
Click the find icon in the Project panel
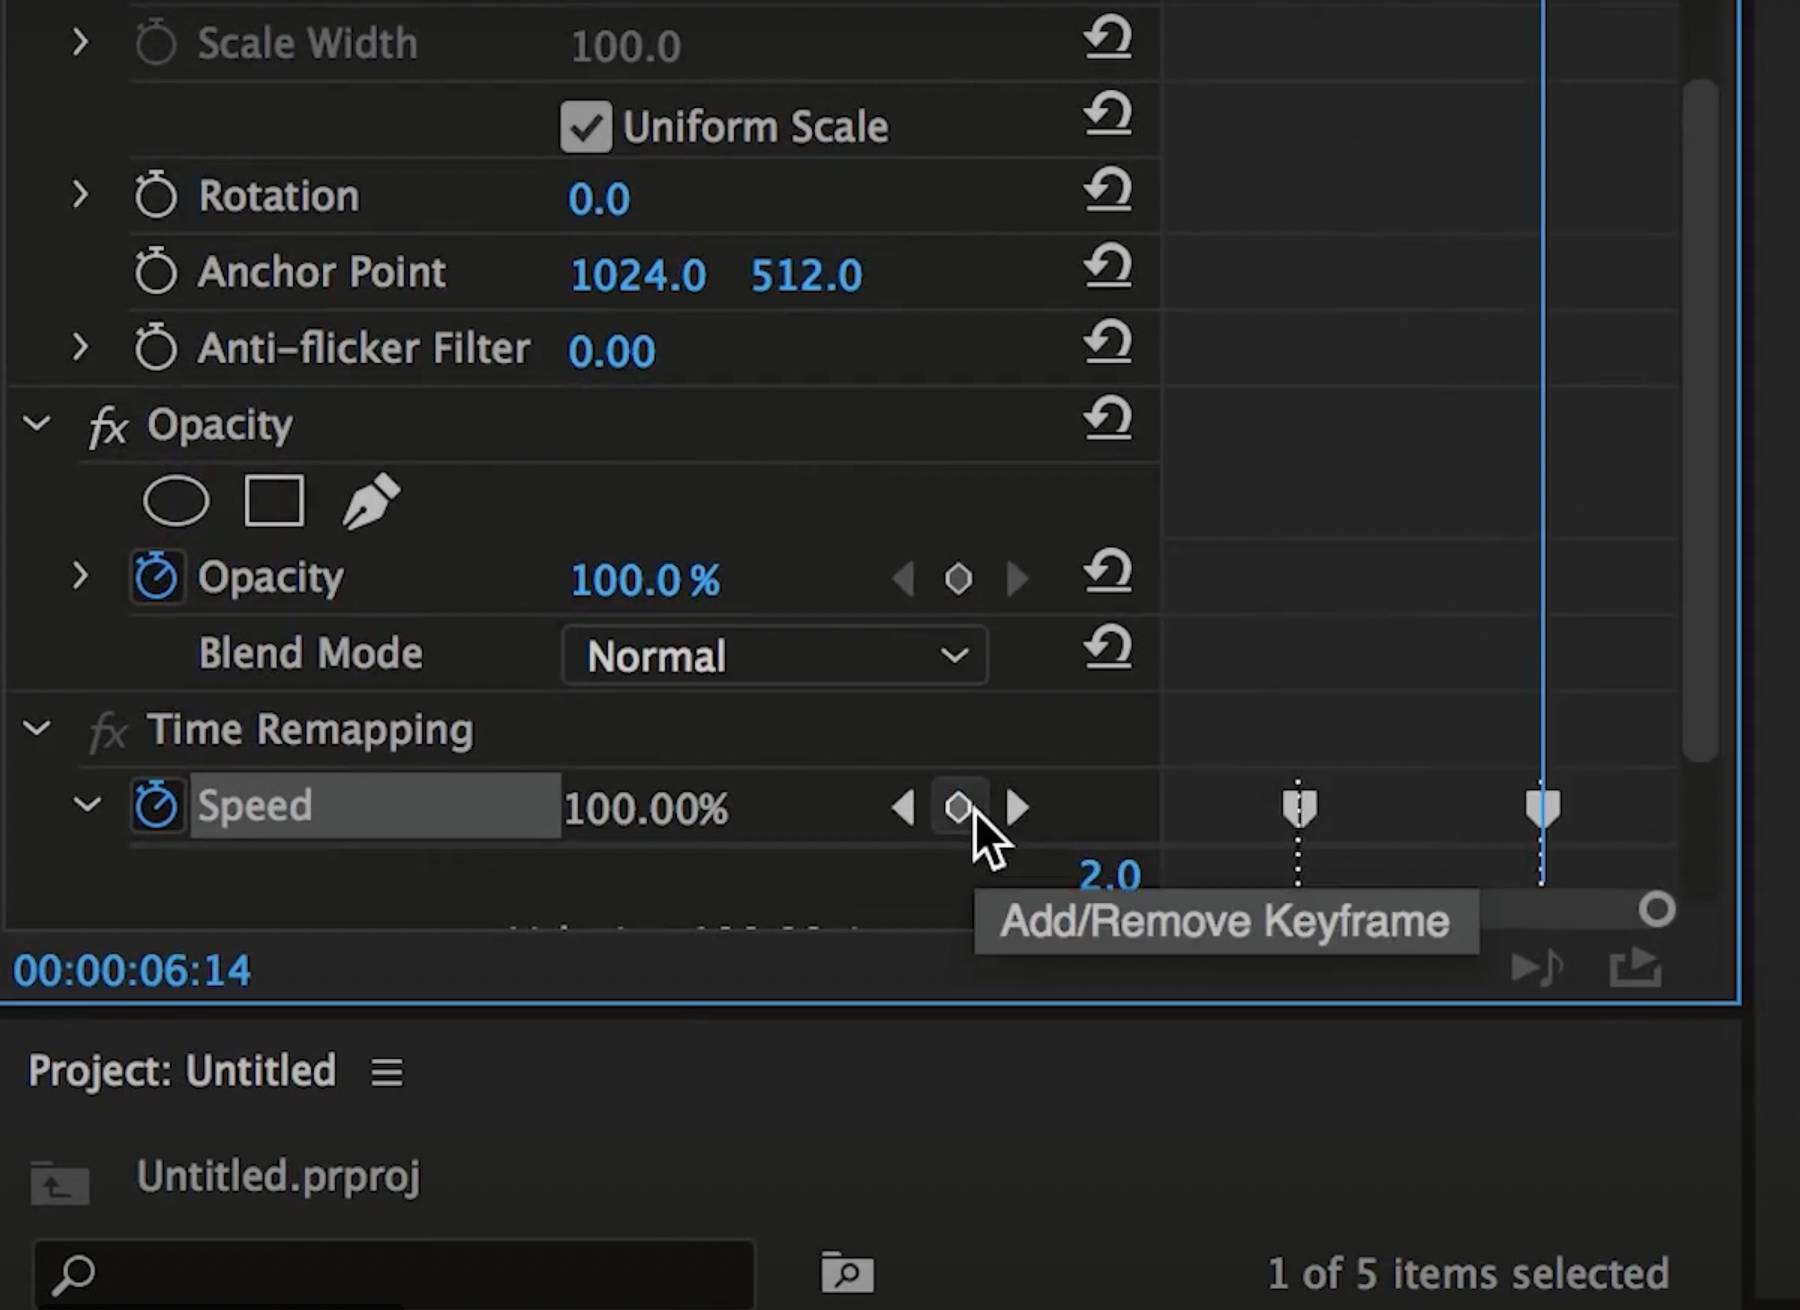coord(845,1273)
